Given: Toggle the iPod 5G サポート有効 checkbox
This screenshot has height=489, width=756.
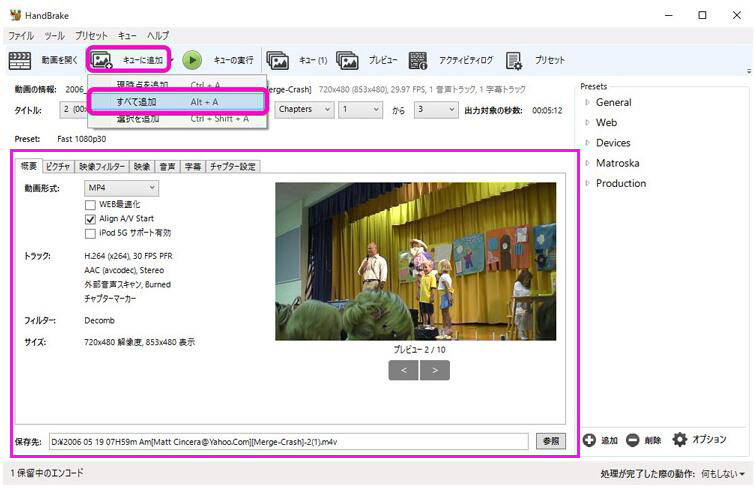Looking at the screenshot, I should tap(90, 233).
